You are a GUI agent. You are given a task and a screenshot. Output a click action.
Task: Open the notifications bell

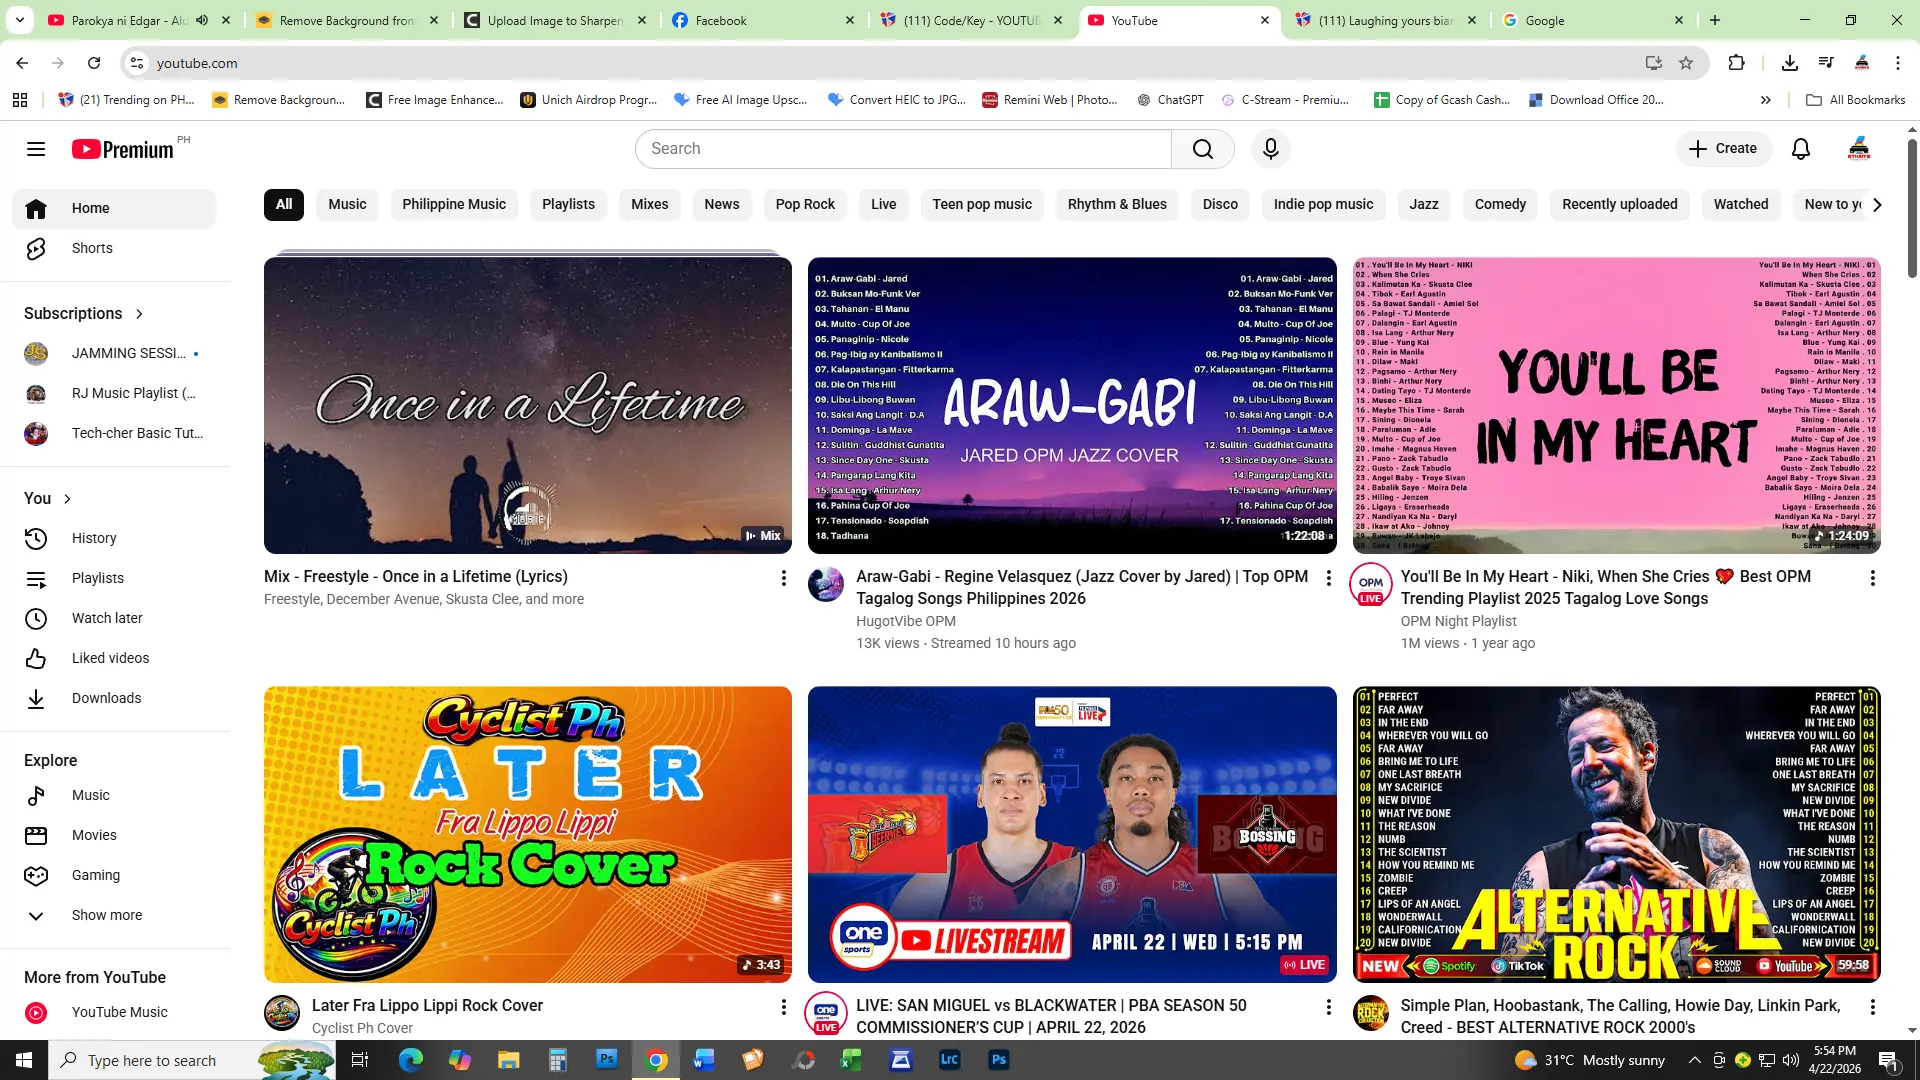click(x=1801, y=149)
